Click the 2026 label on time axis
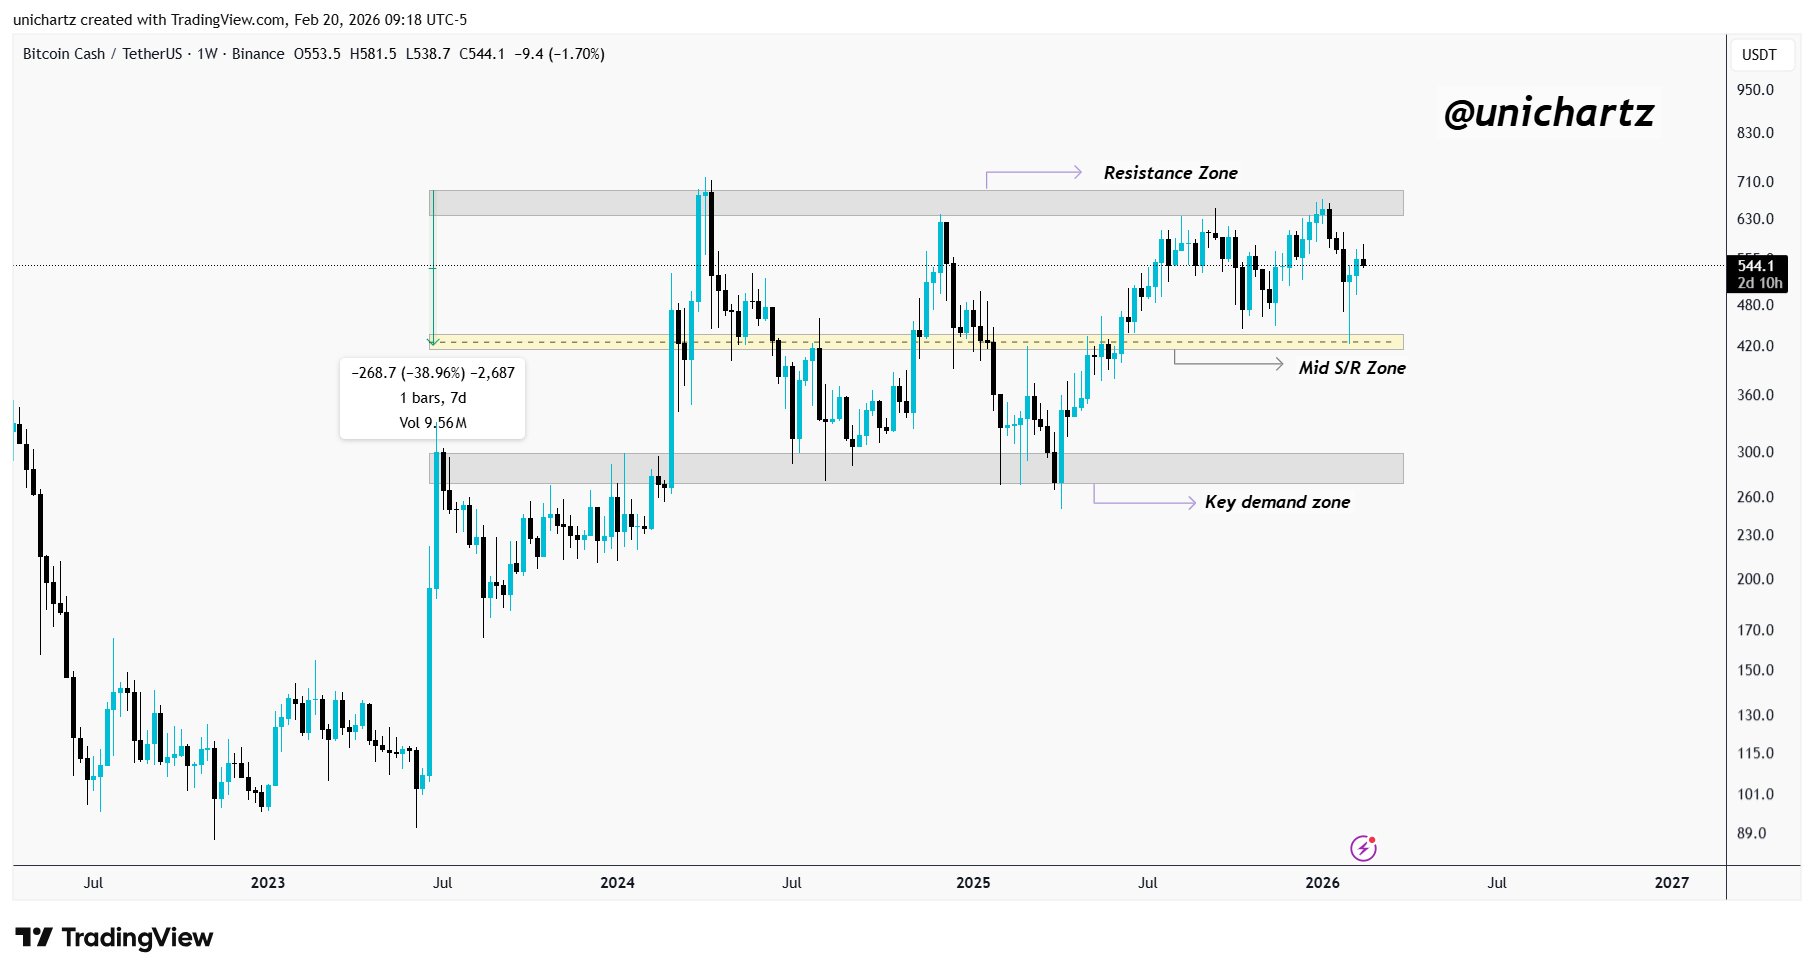This screenshot has height=975, width=1814. pos(1322,882)
